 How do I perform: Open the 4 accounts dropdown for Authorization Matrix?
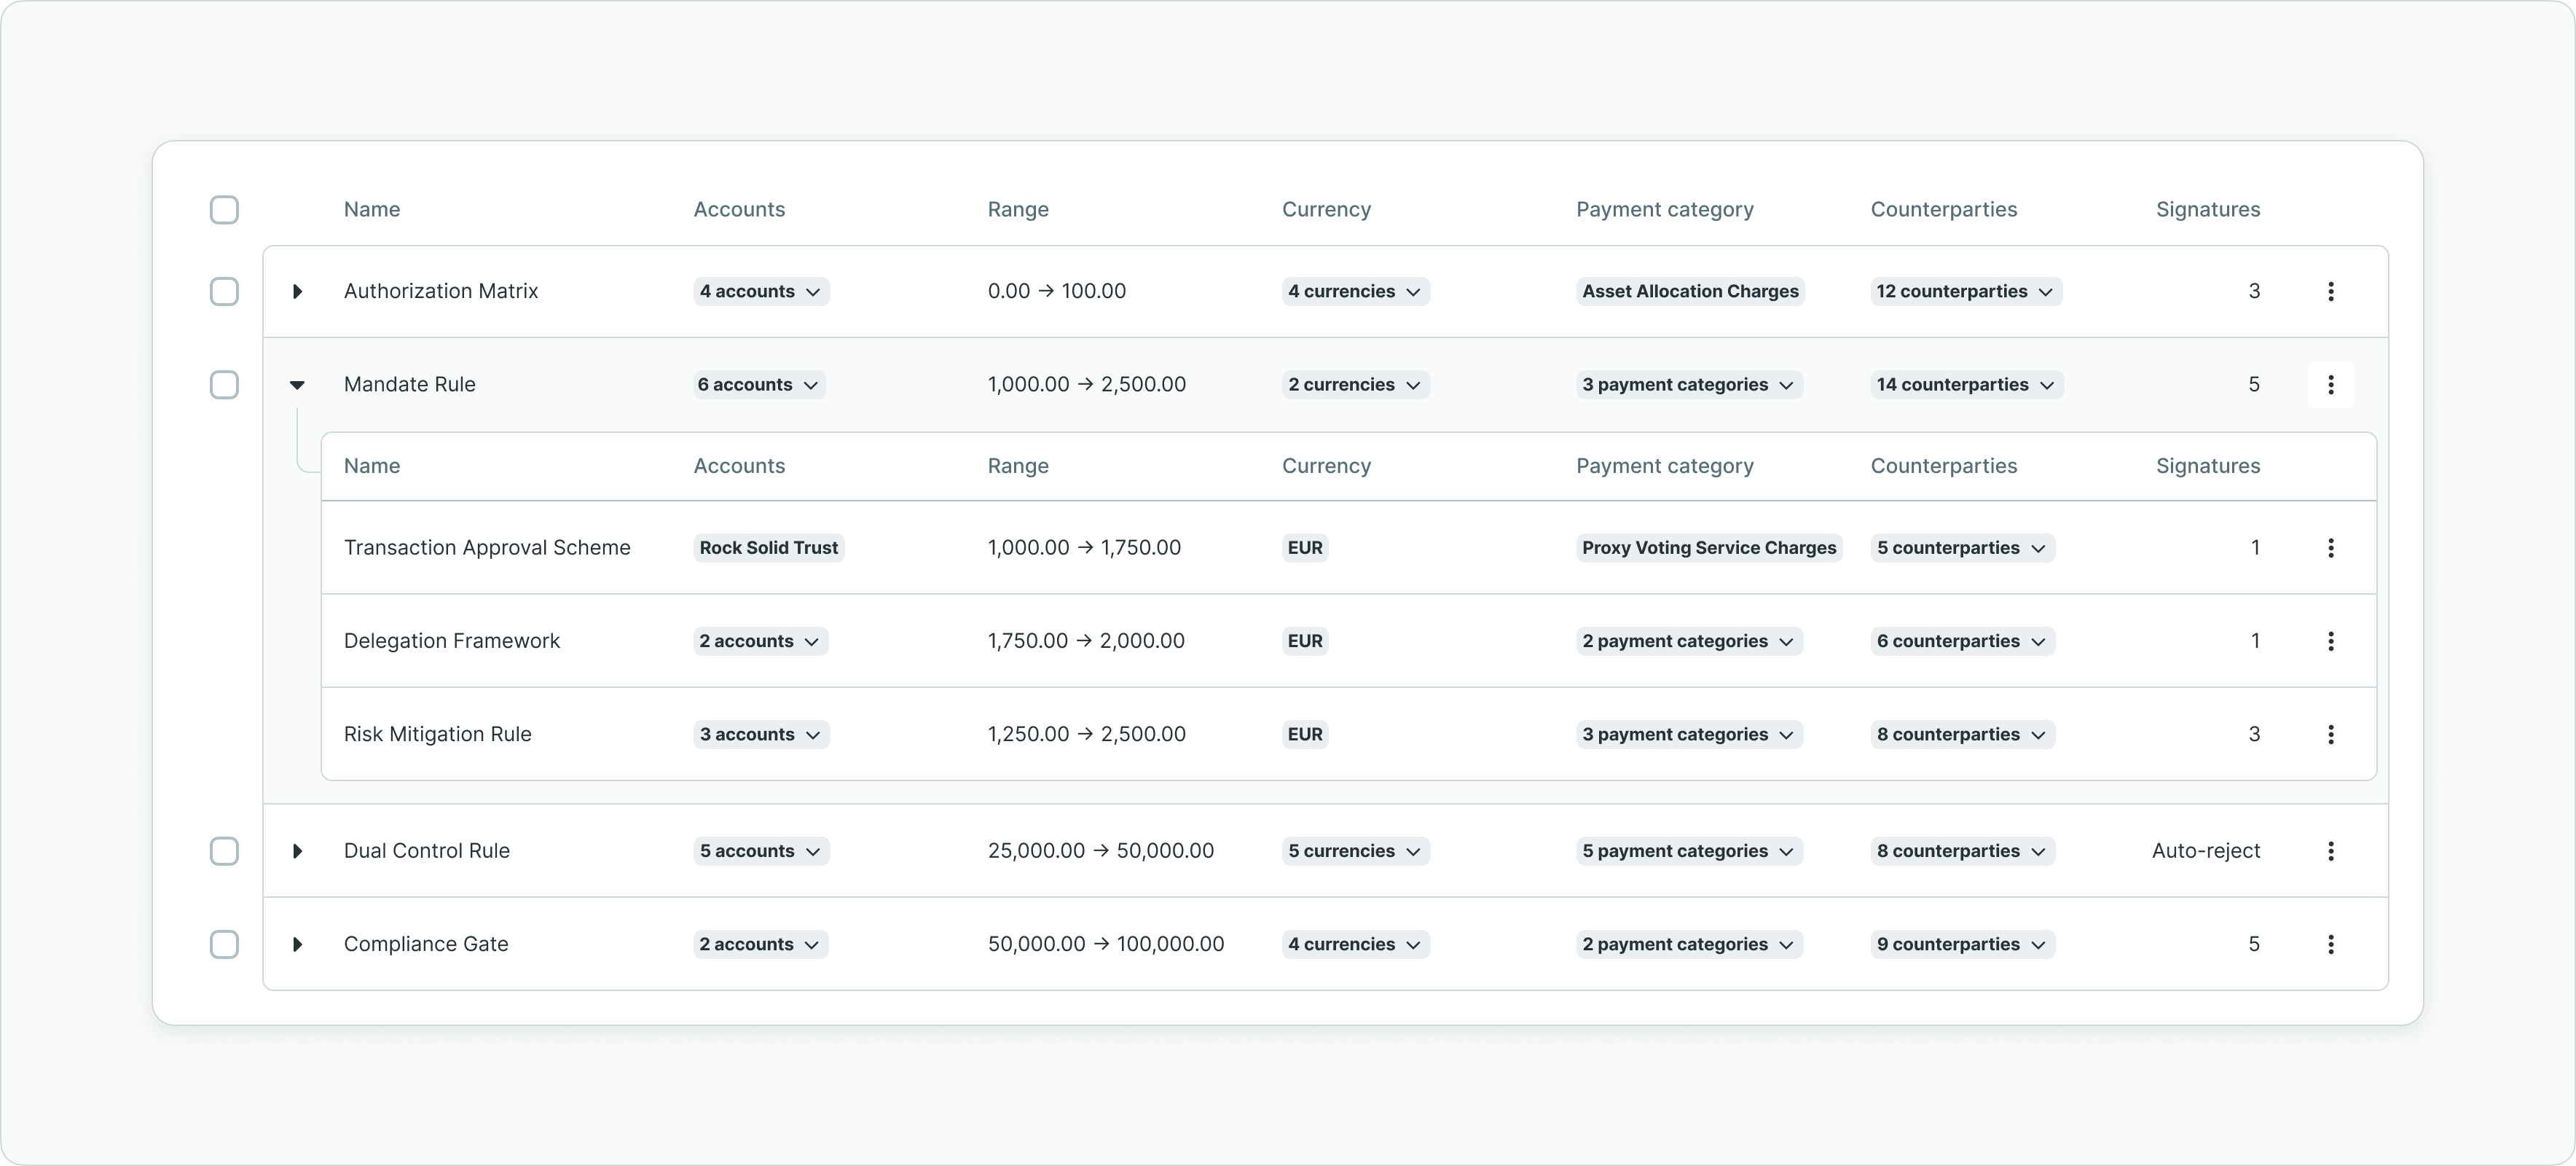click(761, 291)
